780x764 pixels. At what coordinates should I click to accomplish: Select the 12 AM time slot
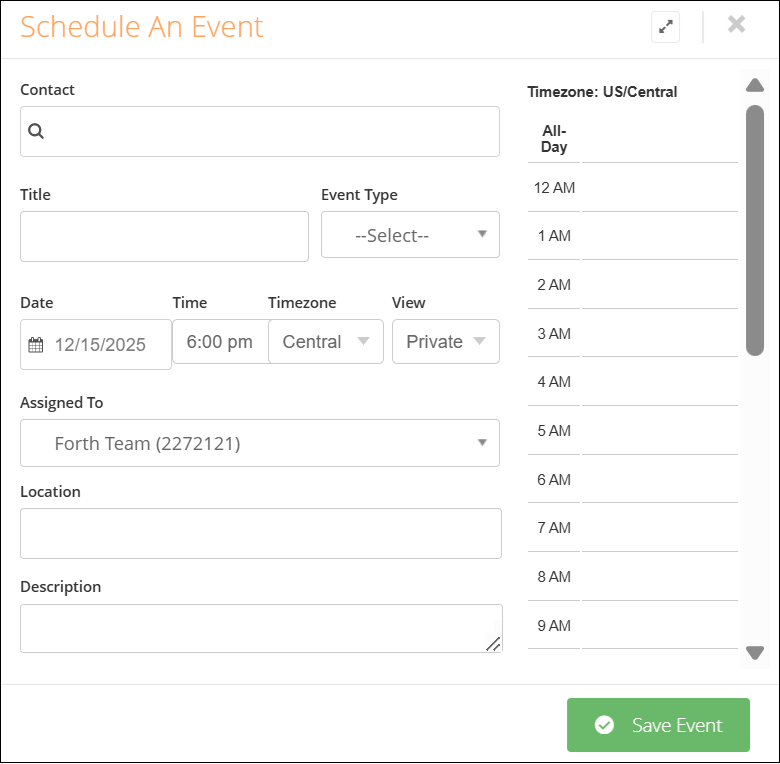pyautogui.click(x=659, y=188)
